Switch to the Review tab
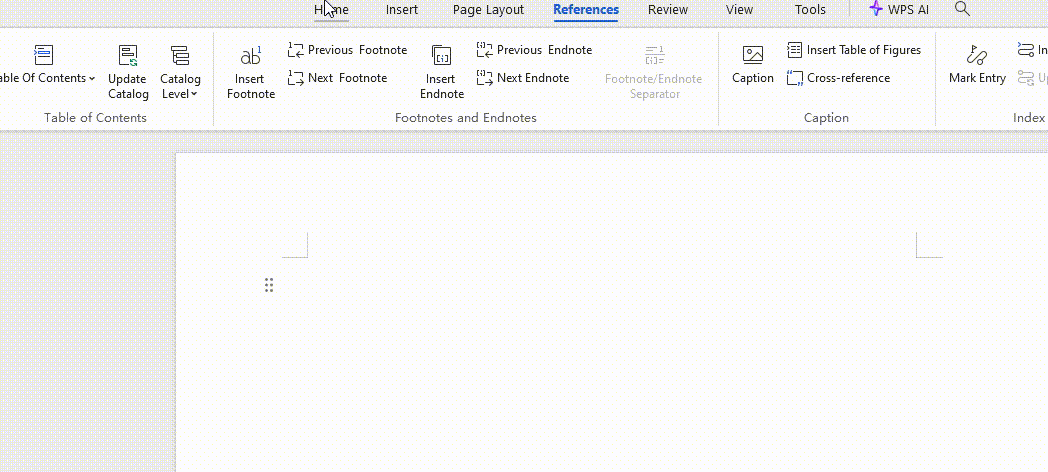The image size is (1048, 472). coord(668,9)
